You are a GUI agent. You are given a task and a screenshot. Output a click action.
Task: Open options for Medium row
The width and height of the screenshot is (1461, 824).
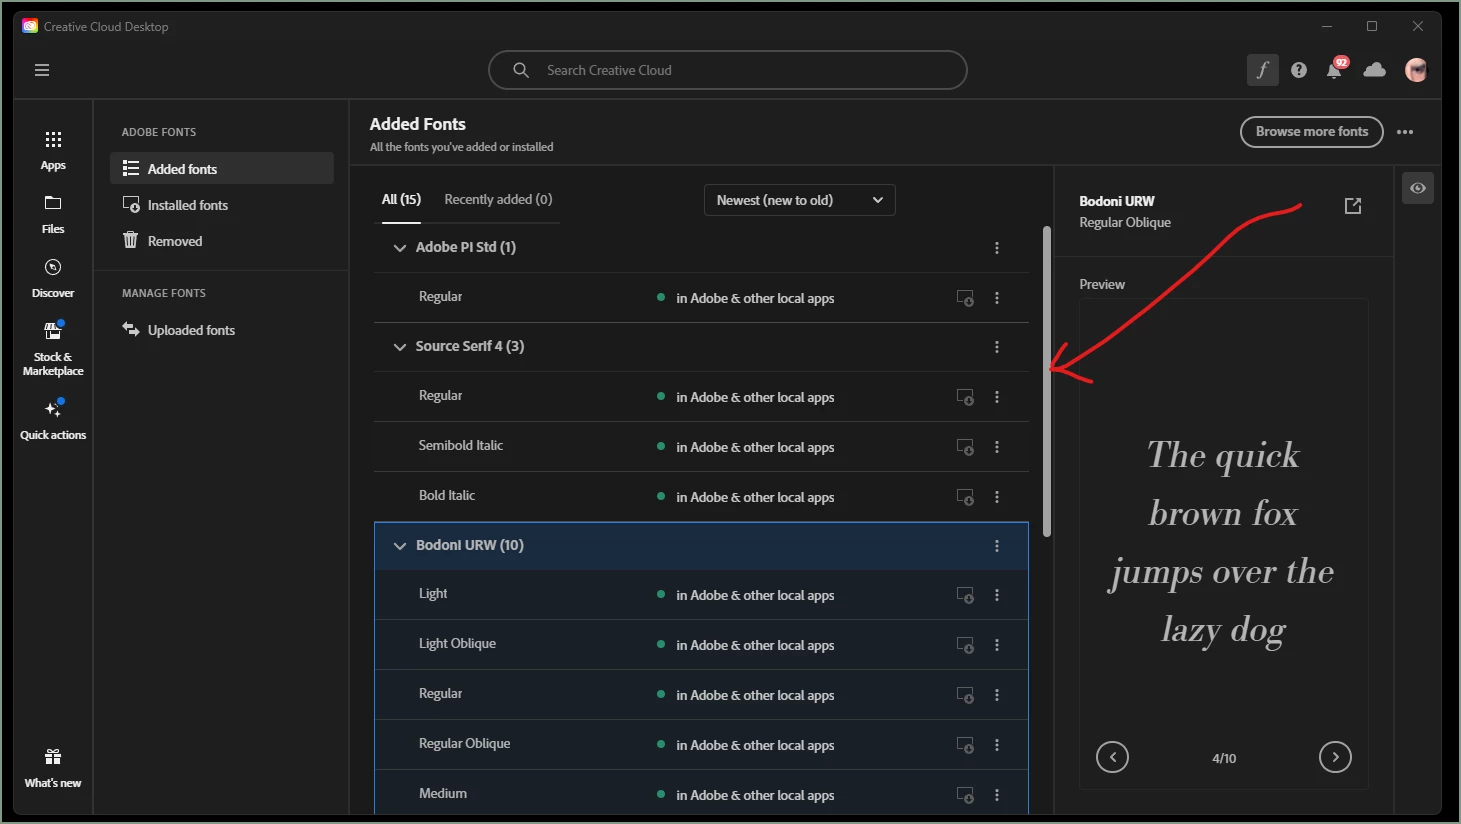point(997,795)
